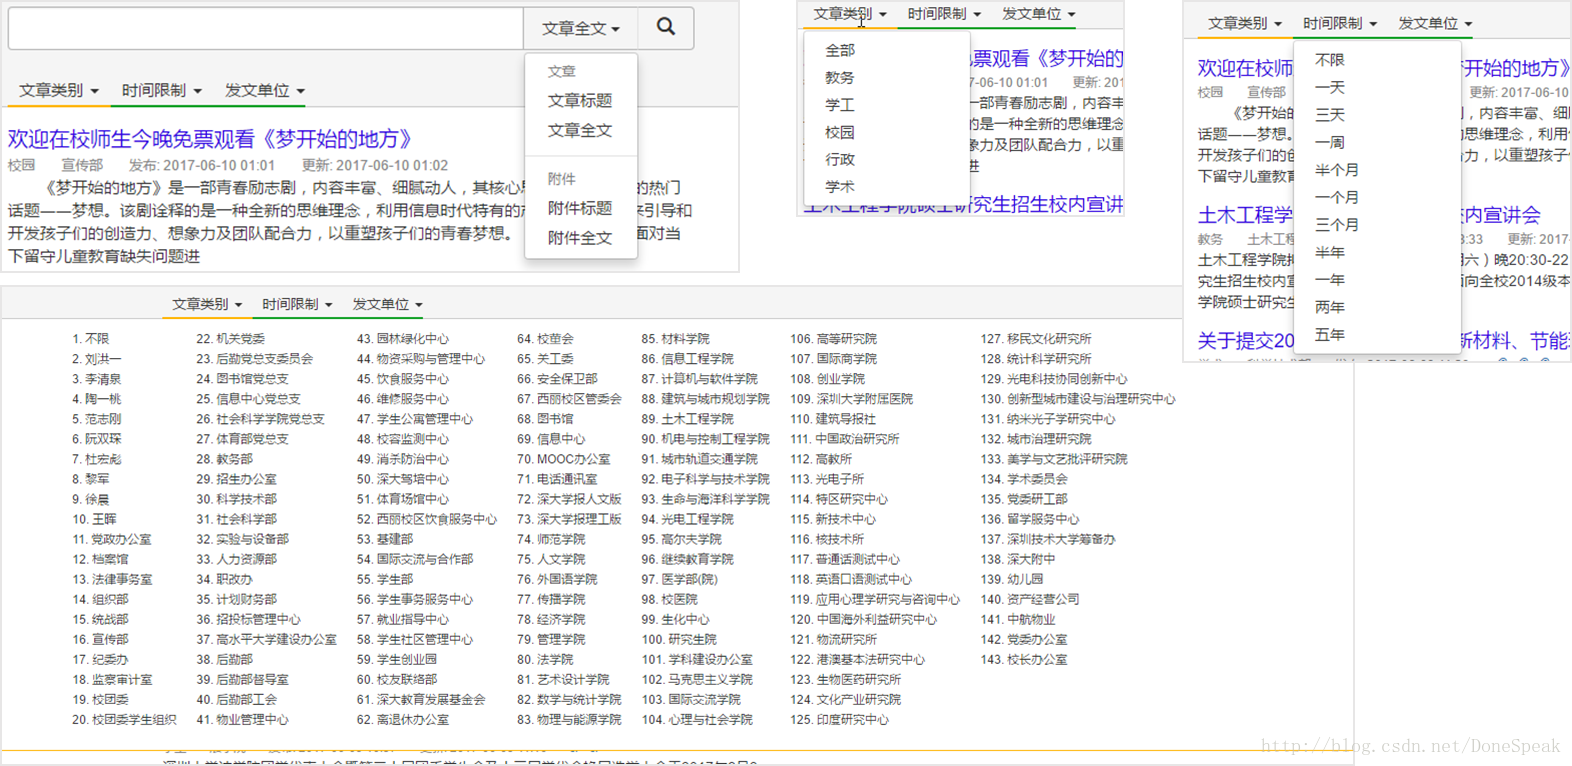
Task: Choose unit 75. 人文学院
Action: [552, 559]
